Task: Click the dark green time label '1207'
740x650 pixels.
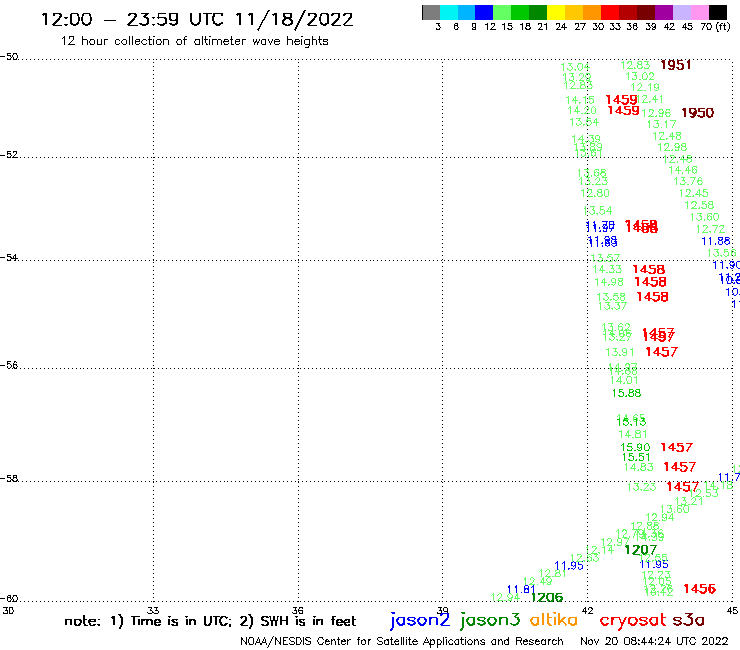Action: coord(640,550)
